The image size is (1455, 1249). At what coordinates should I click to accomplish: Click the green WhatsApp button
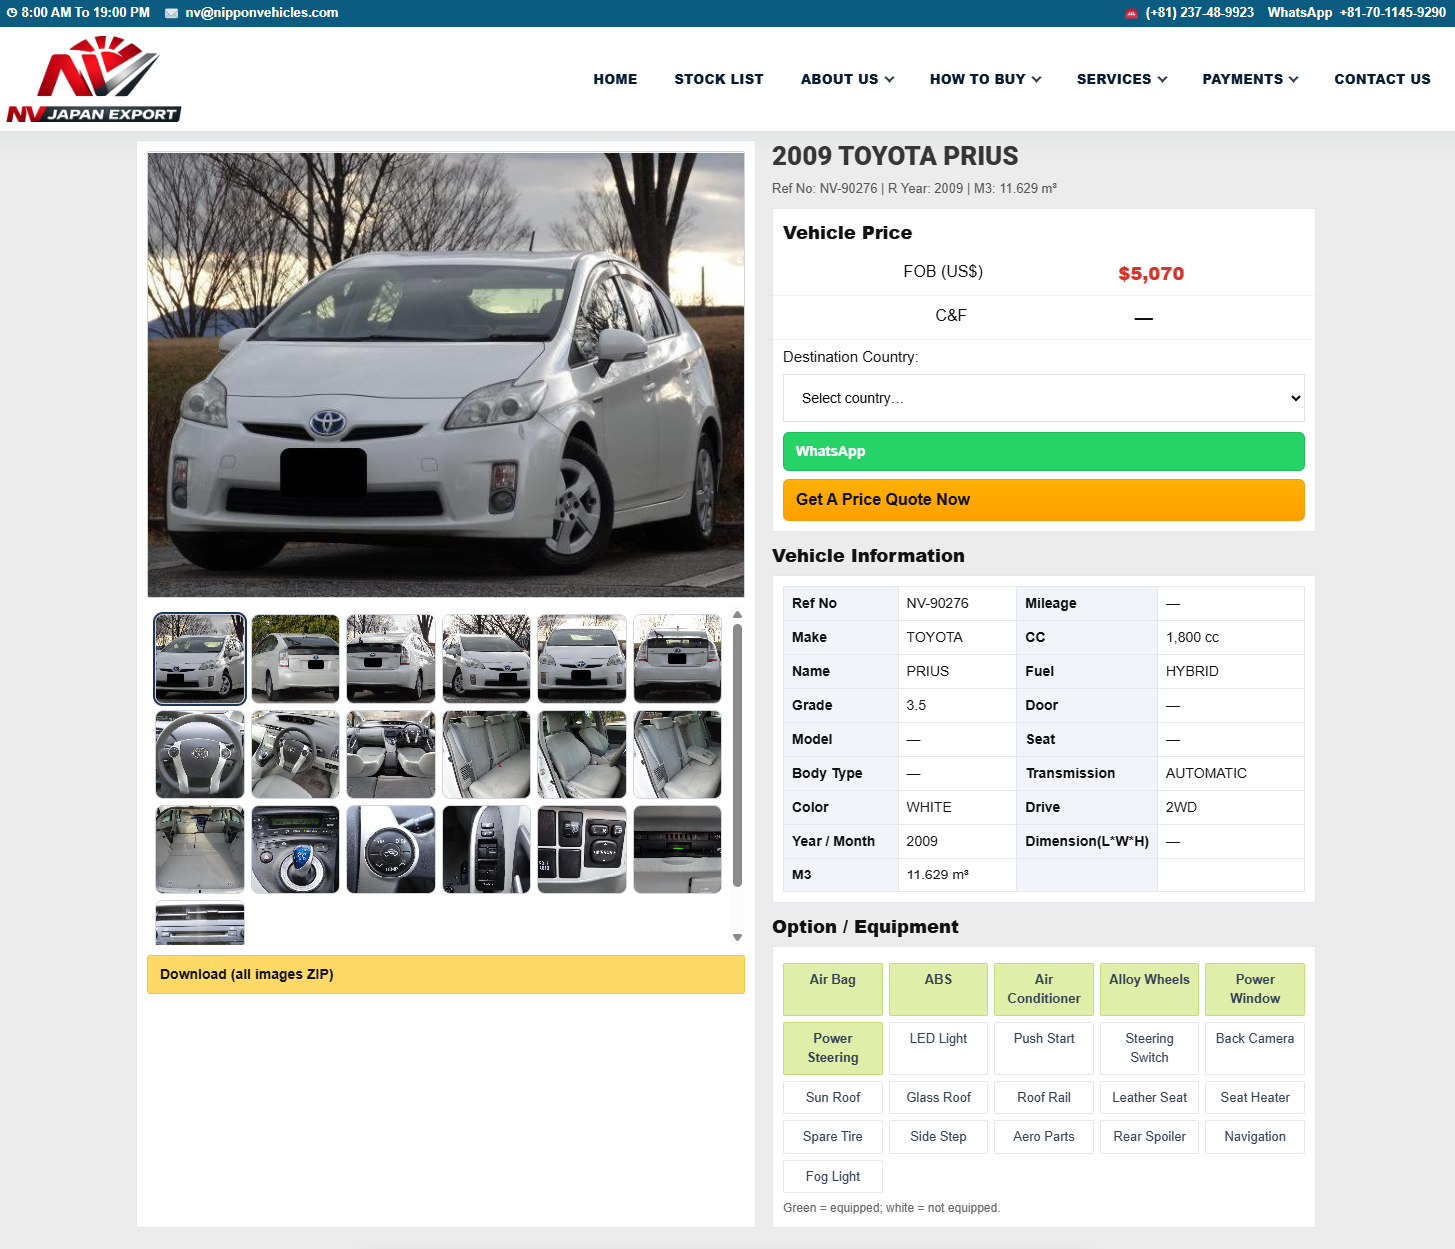[x=1044, y=451]
